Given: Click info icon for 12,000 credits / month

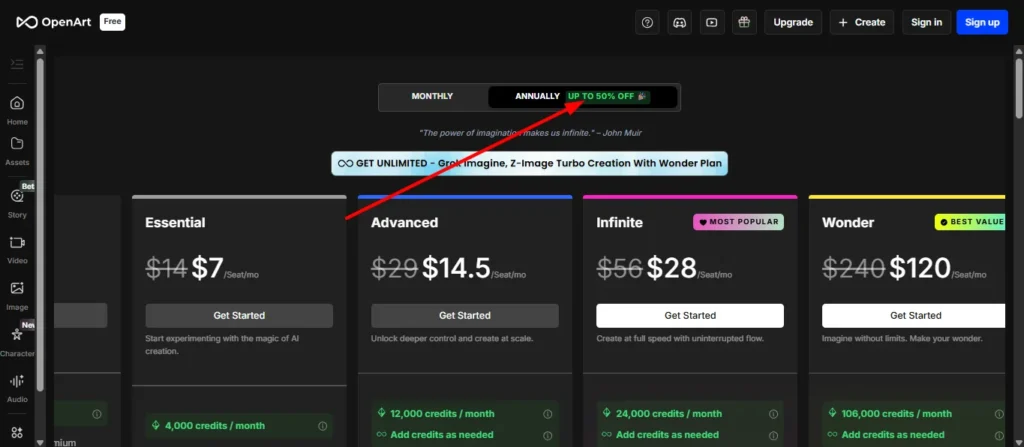Looking at the screenshot, I should (x=548, y=414).
